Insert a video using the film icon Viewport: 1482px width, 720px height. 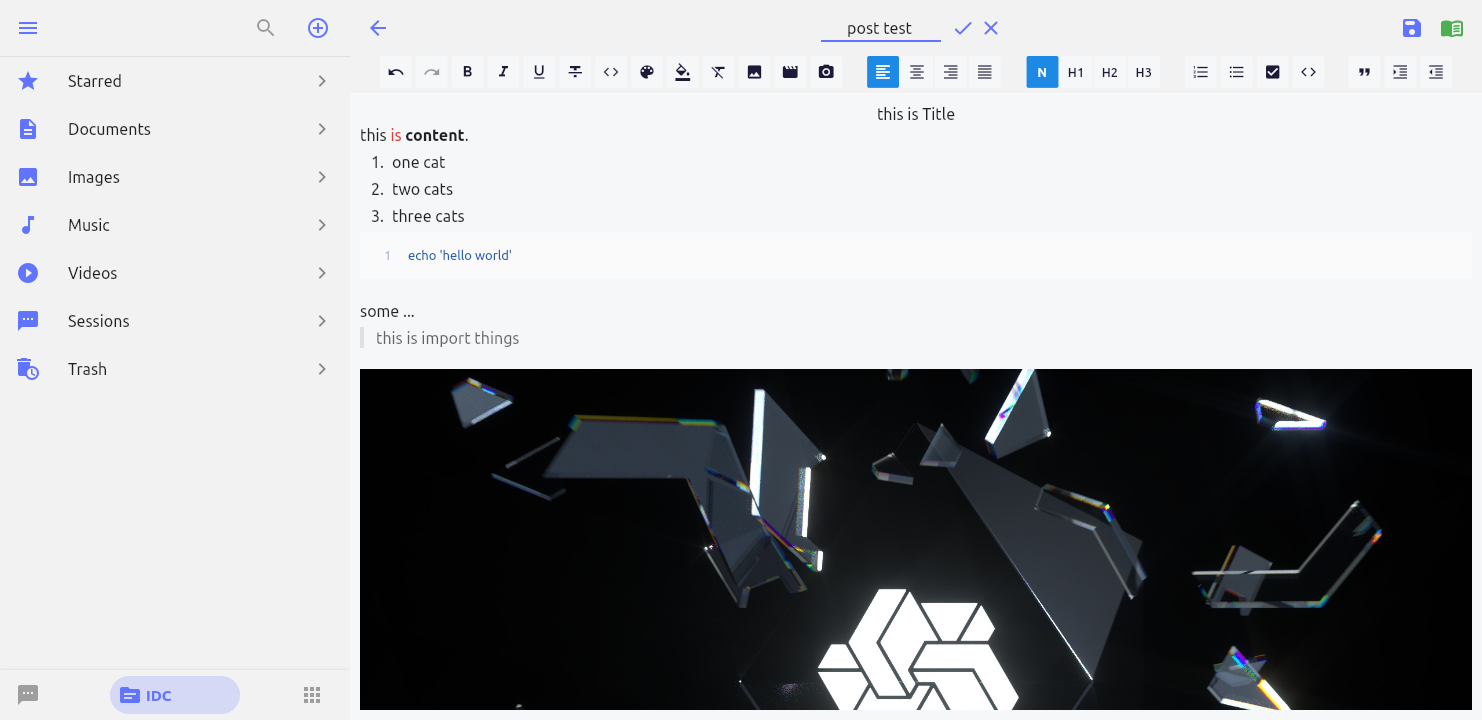(x=790, y=71)
